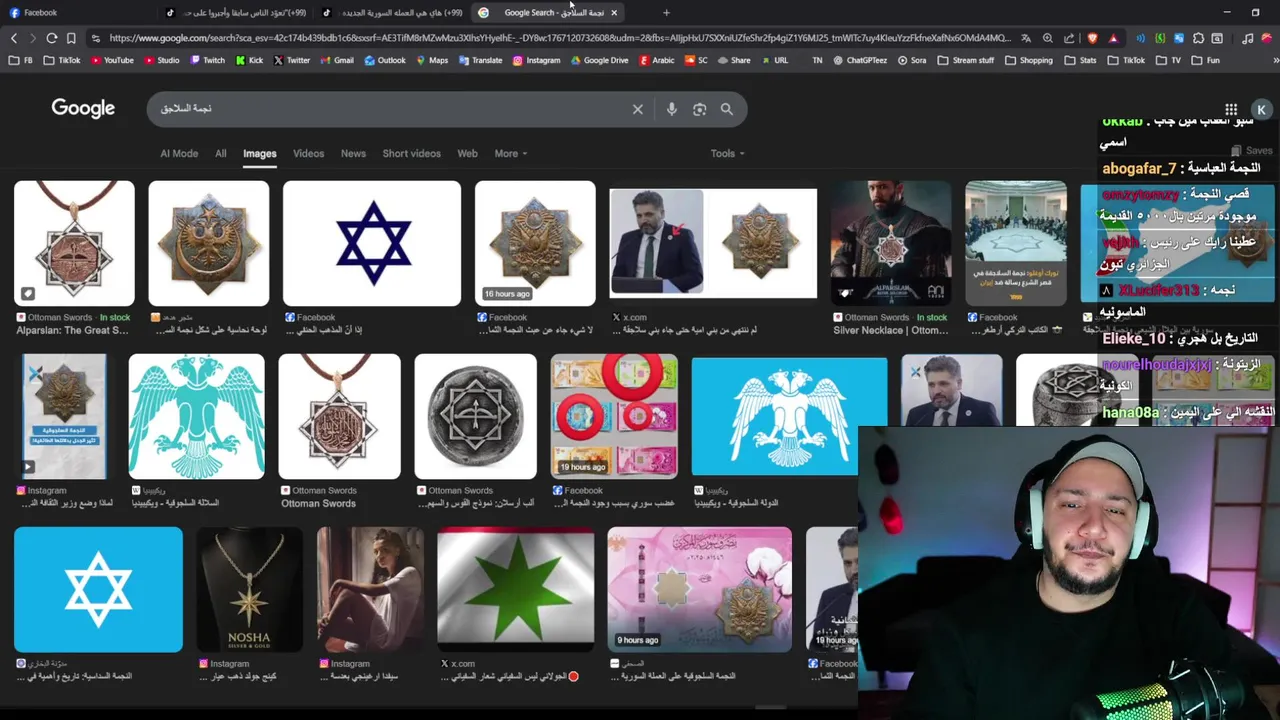Open ChatGPTeez bookmark

[859, 60]
